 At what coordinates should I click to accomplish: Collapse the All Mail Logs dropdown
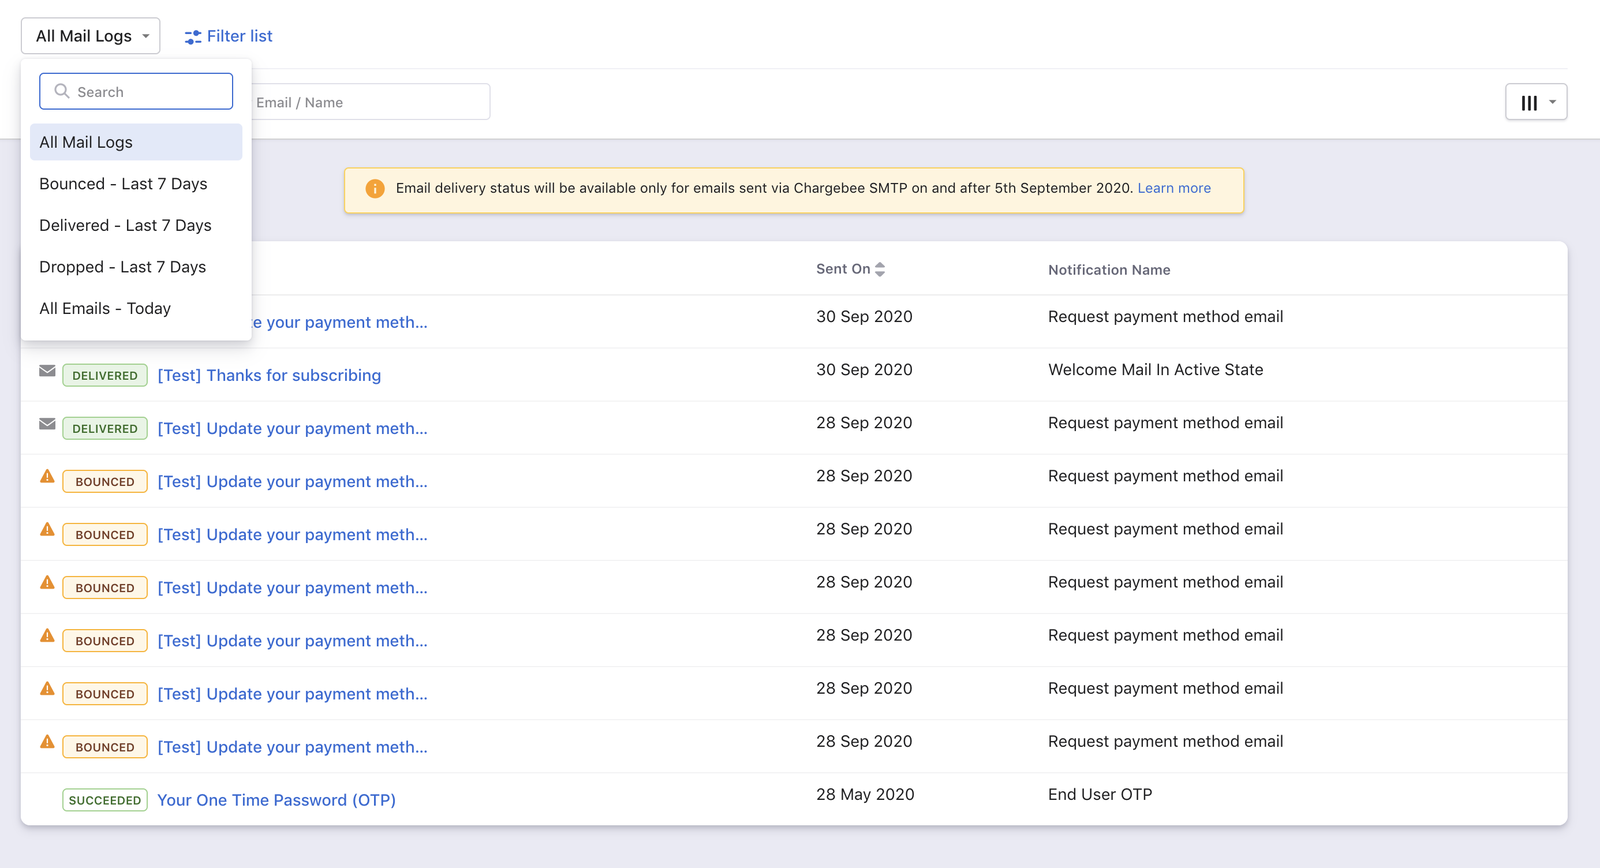pos(90,36)
